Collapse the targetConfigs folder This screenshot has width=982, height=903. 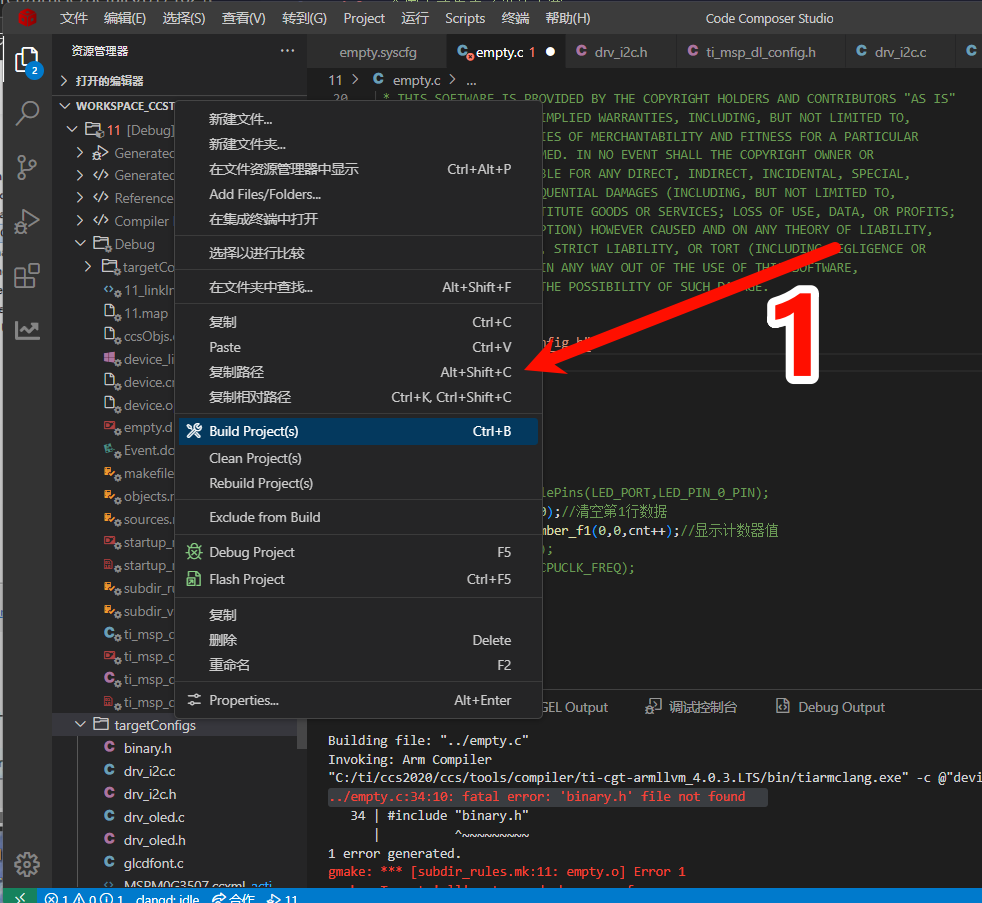pyautogui.click(x=80, y=724)
